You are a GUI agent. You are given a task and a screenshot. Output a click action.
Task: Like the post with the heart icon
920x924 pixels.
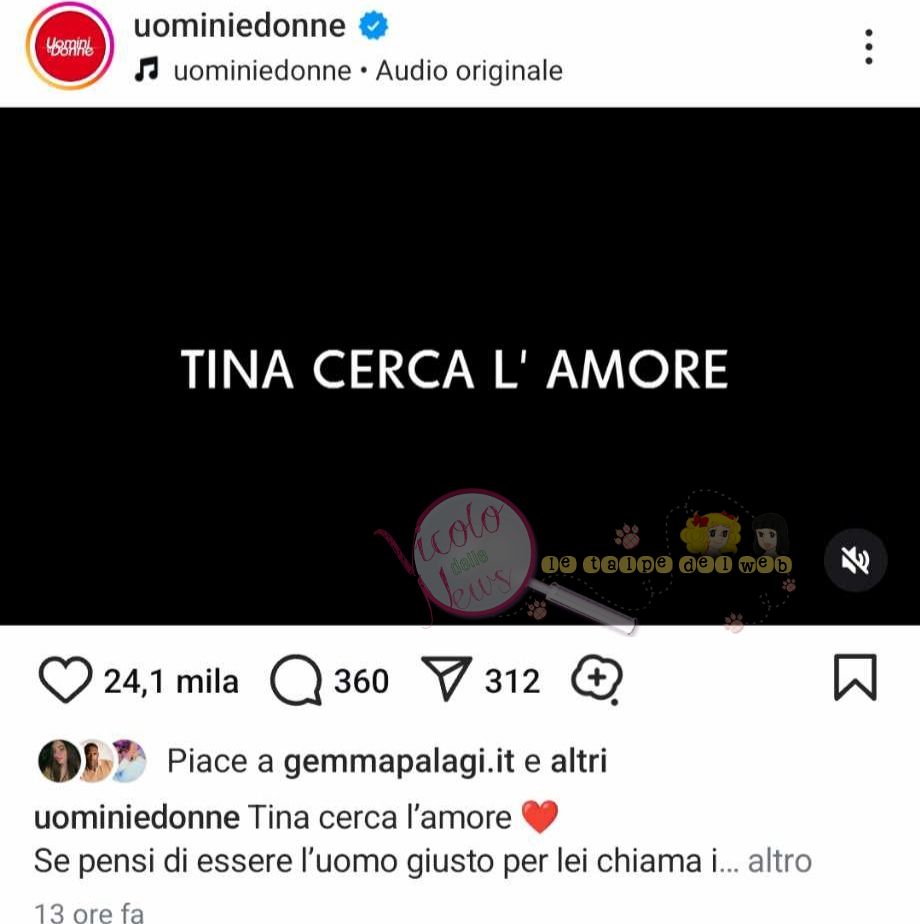point(65,679)
